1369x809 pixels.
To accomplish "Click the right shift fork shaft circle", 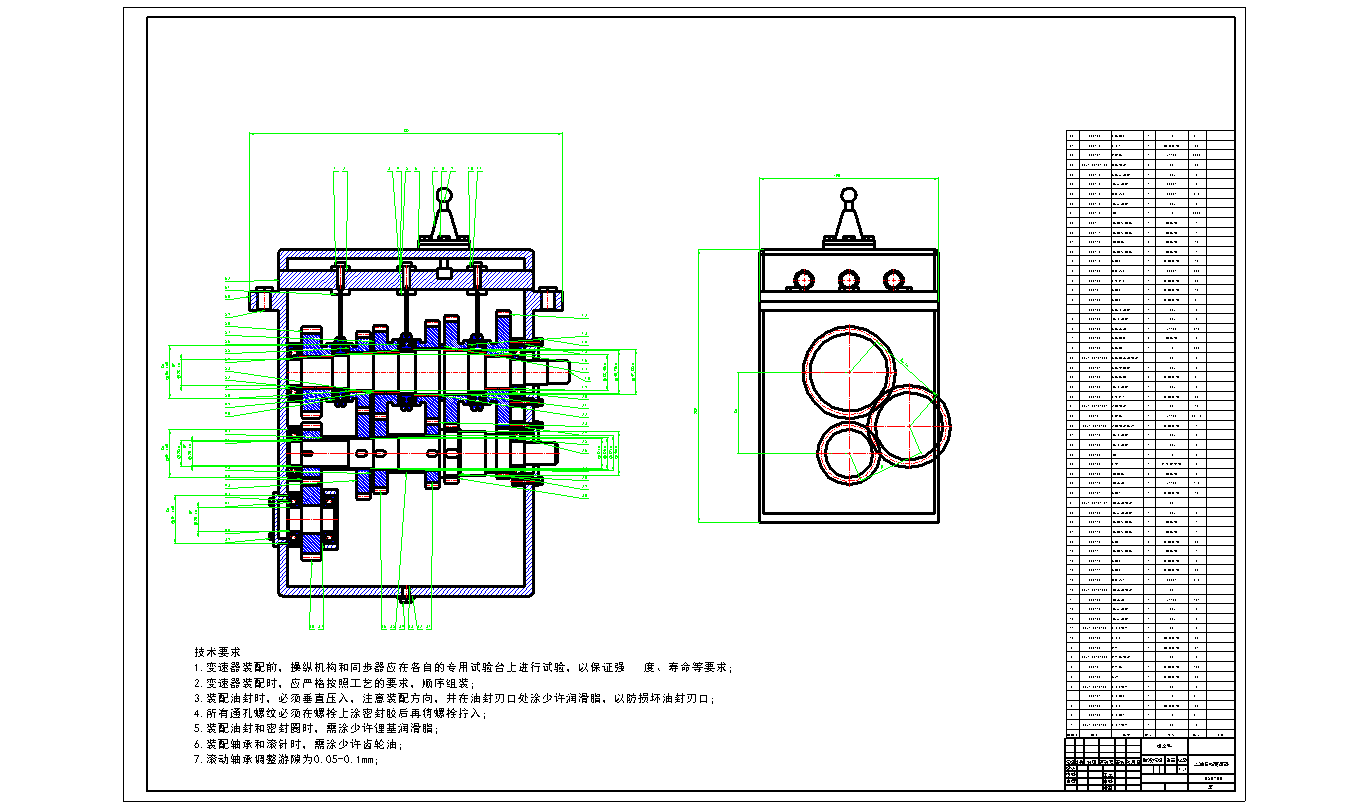I will pos(893,280).
